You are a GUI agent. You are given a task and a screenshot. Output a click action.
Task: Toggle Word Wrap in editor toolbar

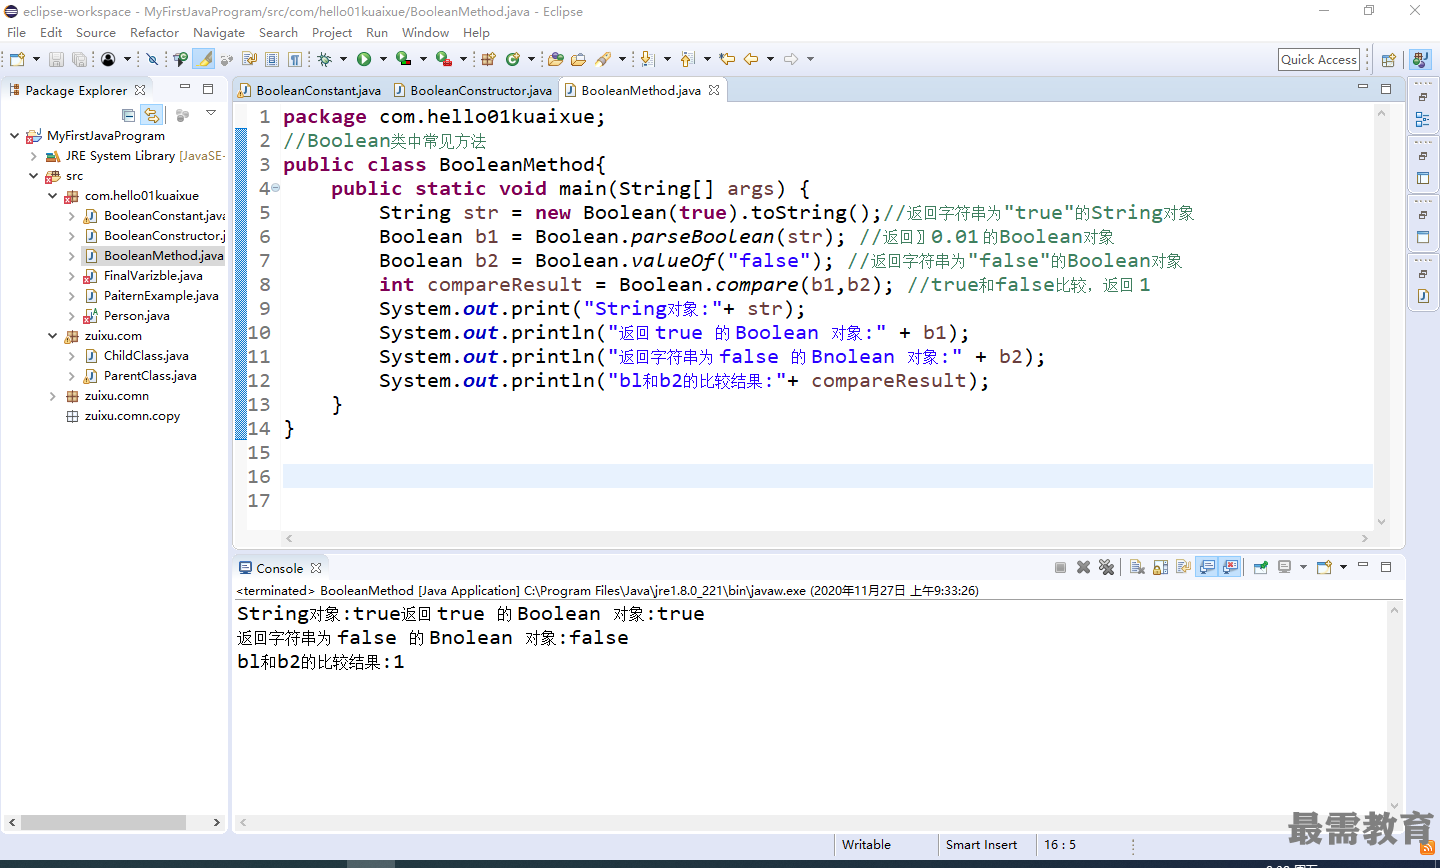click(x=250, y=59)
